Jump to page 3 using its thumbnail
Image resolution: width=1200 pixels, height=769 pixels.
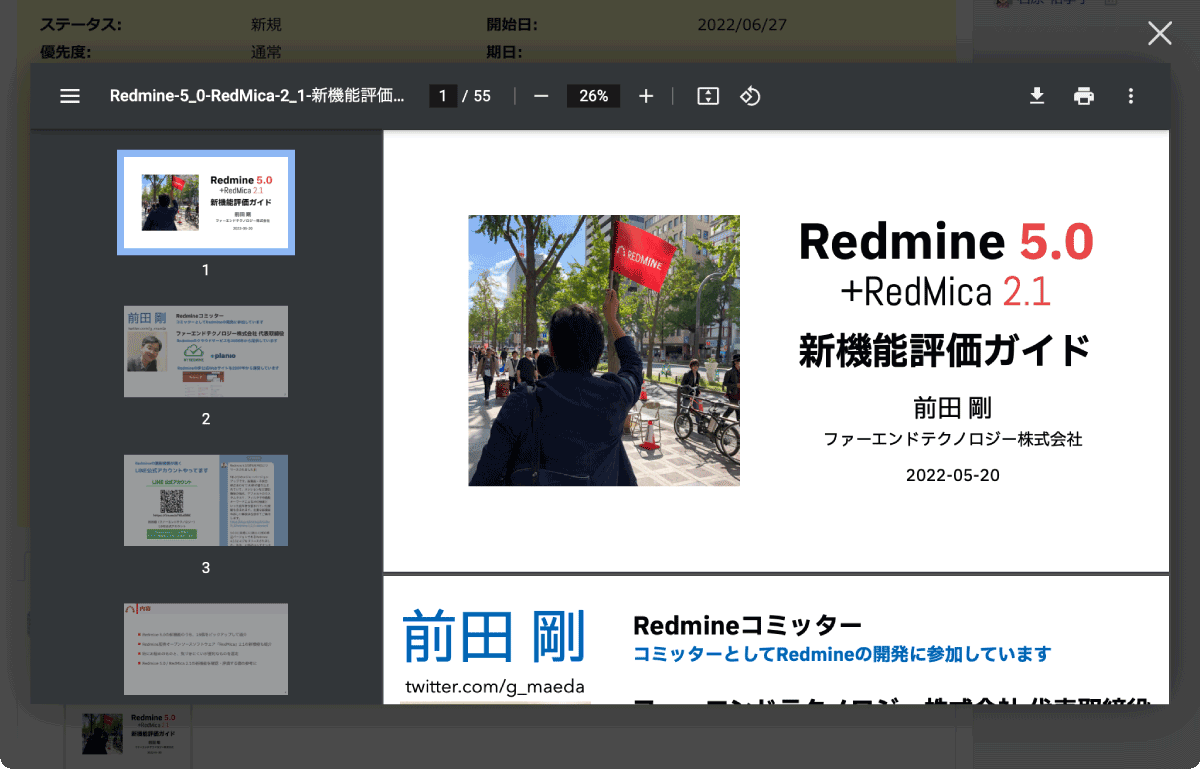[x=205, y=500]
